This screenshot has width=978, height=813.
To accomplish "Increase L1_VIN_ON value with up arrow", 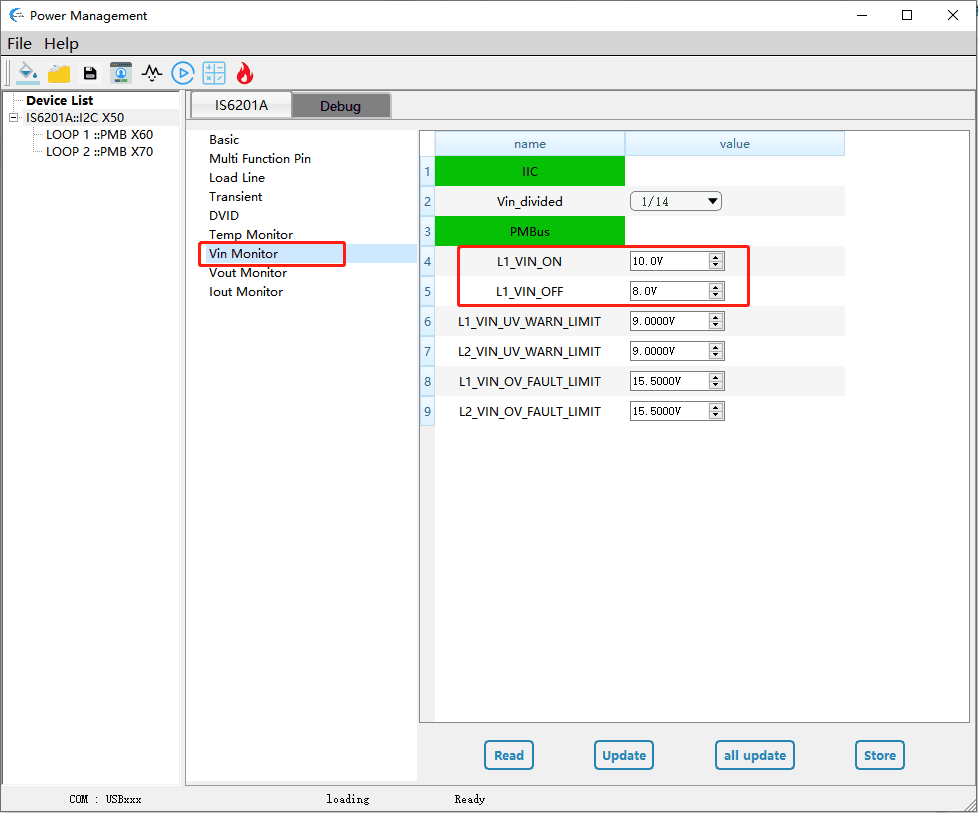I will [715, 257].
